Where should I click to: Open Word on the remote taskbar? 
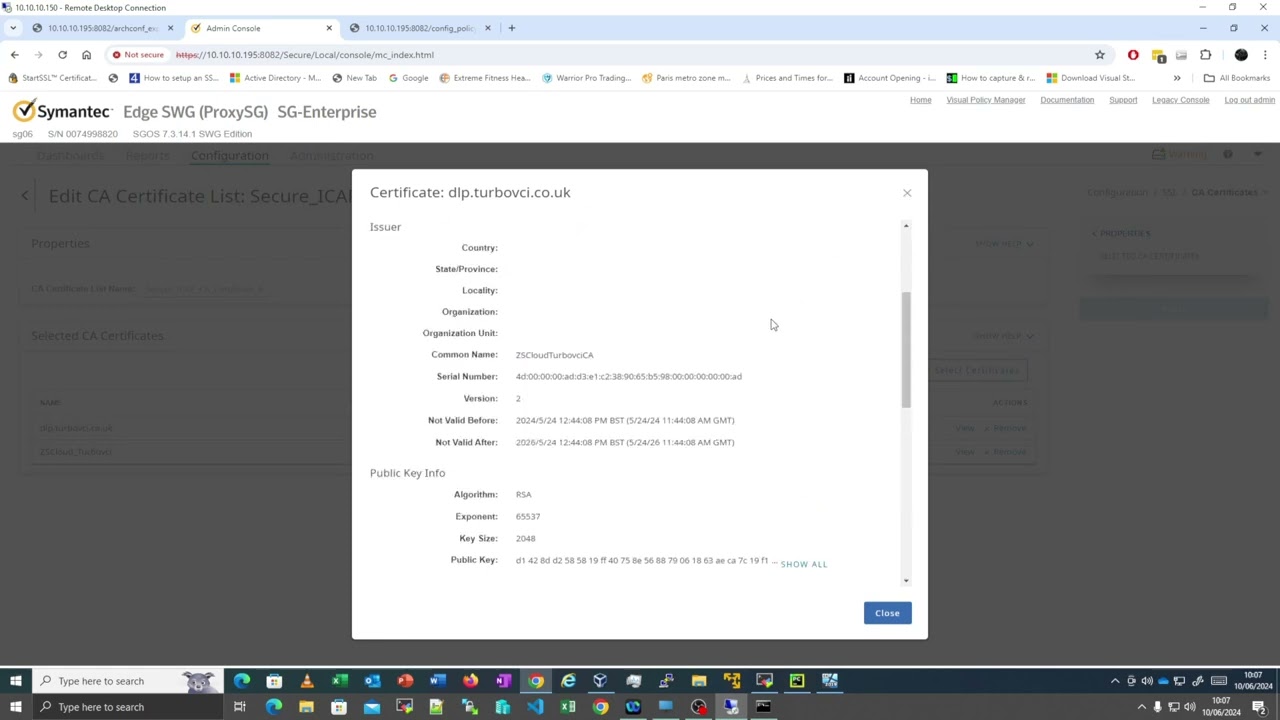pos(437,681)
